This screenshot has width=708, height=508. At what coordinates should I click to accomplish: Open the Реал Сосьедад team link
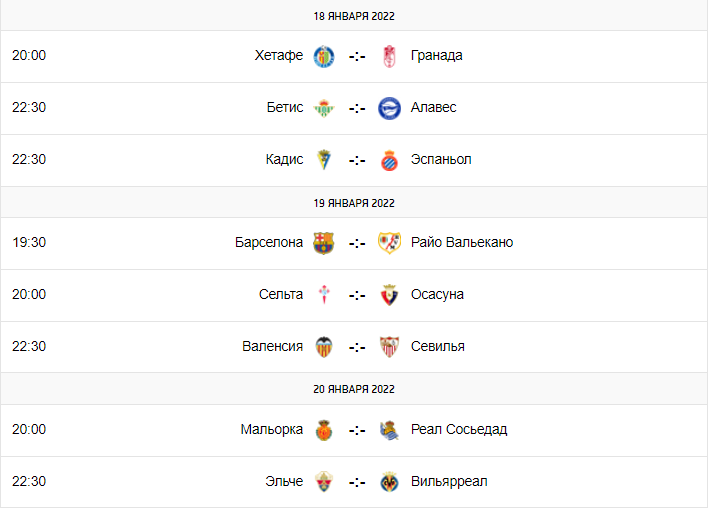click(458, 430)
